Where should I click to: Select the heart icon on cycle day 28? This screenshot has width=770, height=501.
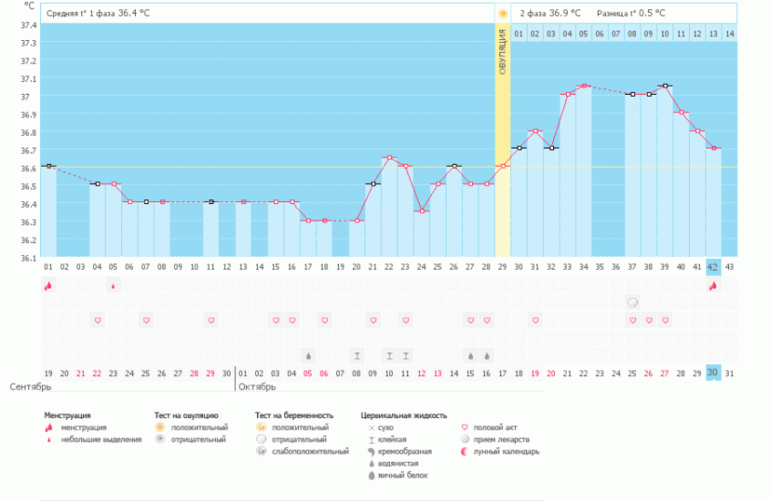[x=487, y=320]
